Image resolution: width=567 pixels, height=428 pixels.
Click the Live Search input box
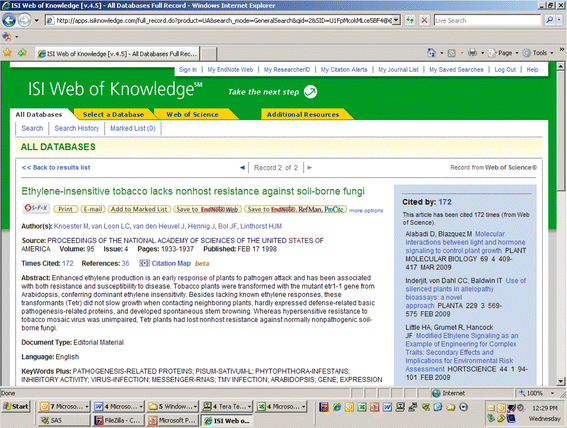[487, 21]
